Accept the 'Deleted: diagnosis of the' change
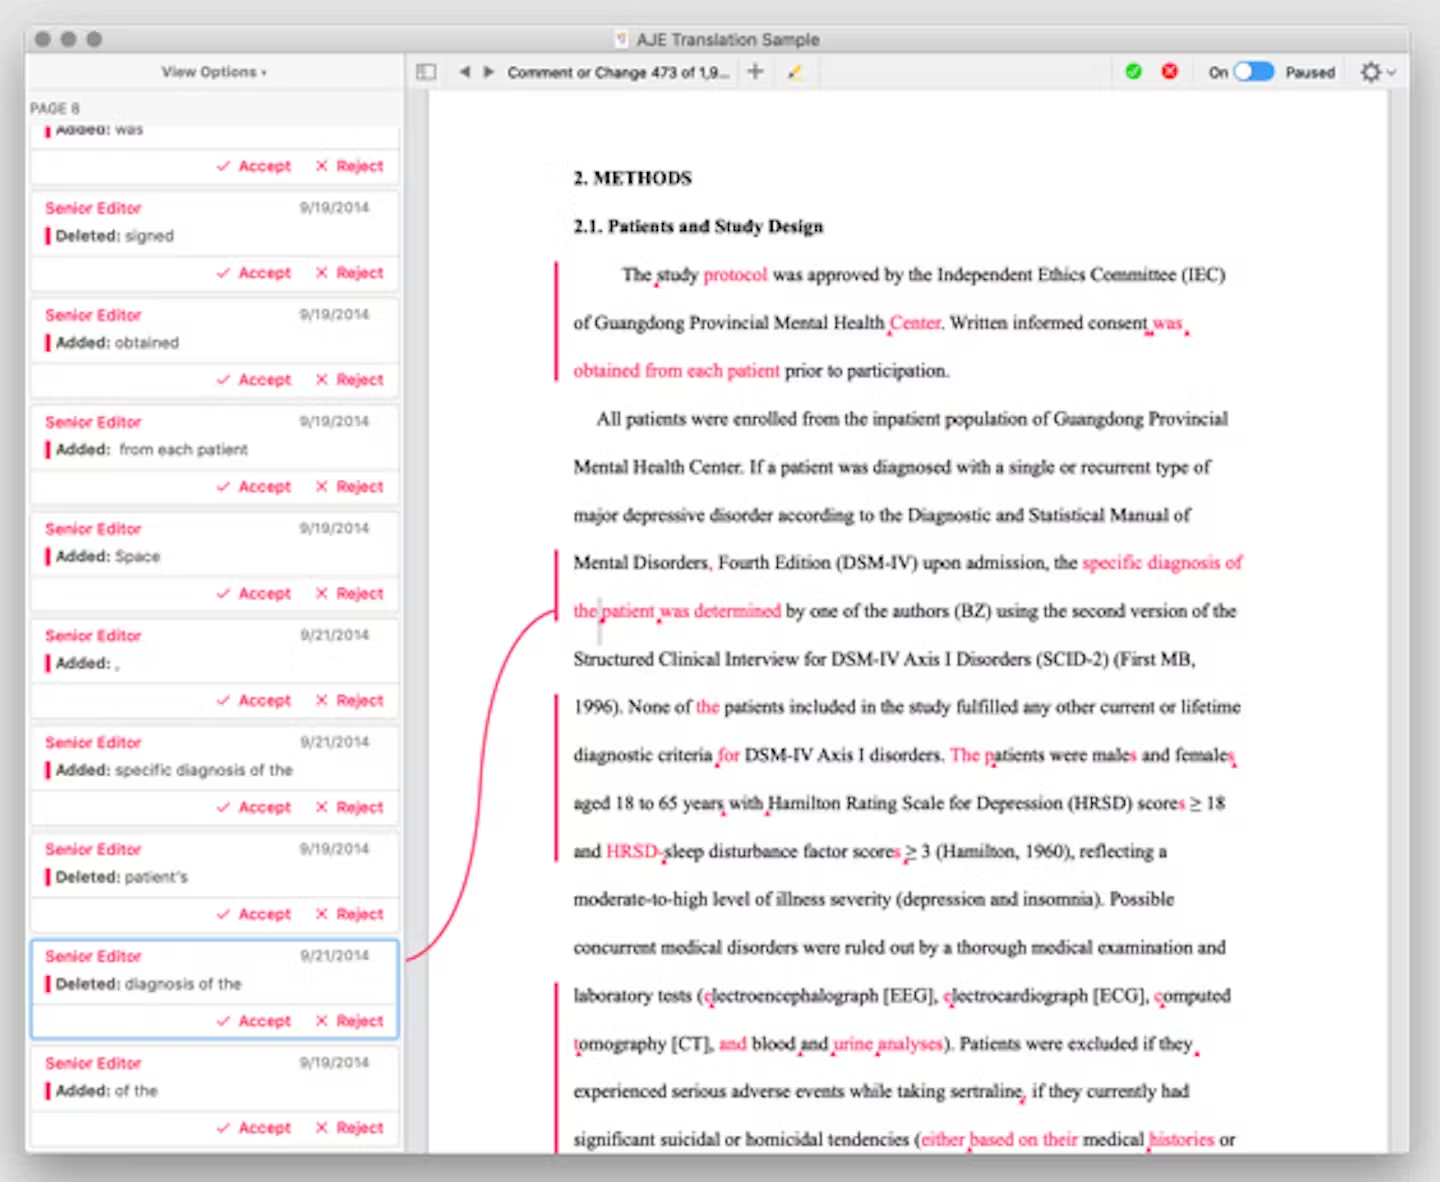The height and width of the screenshot is (1182, 1440). pos(254,1021)
